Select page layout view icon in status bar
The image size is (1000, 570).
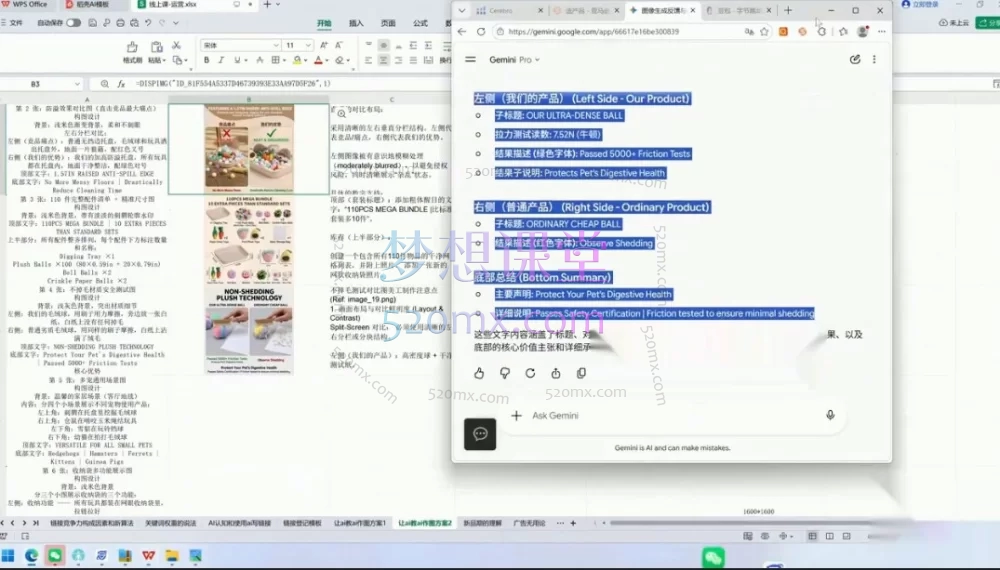pyautogui.click(x=829, y=536)
